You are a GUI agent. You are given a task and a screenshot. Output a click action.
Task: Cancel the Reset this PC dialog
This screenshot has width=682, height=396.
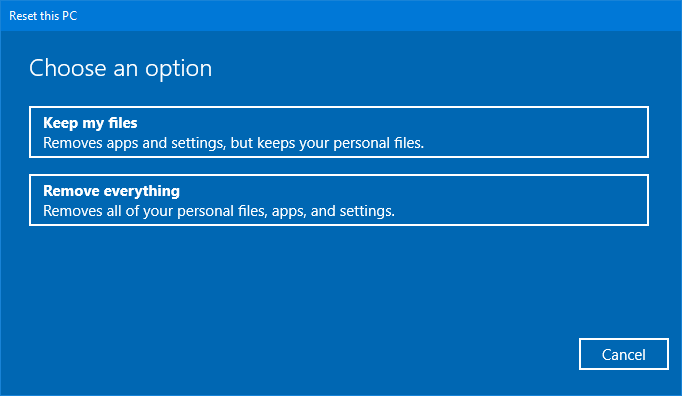point(623,354)
